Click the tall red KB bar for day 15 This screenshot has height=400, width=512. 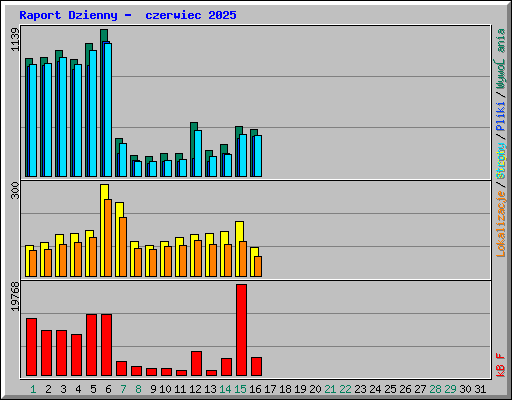(x=241, y=330)
